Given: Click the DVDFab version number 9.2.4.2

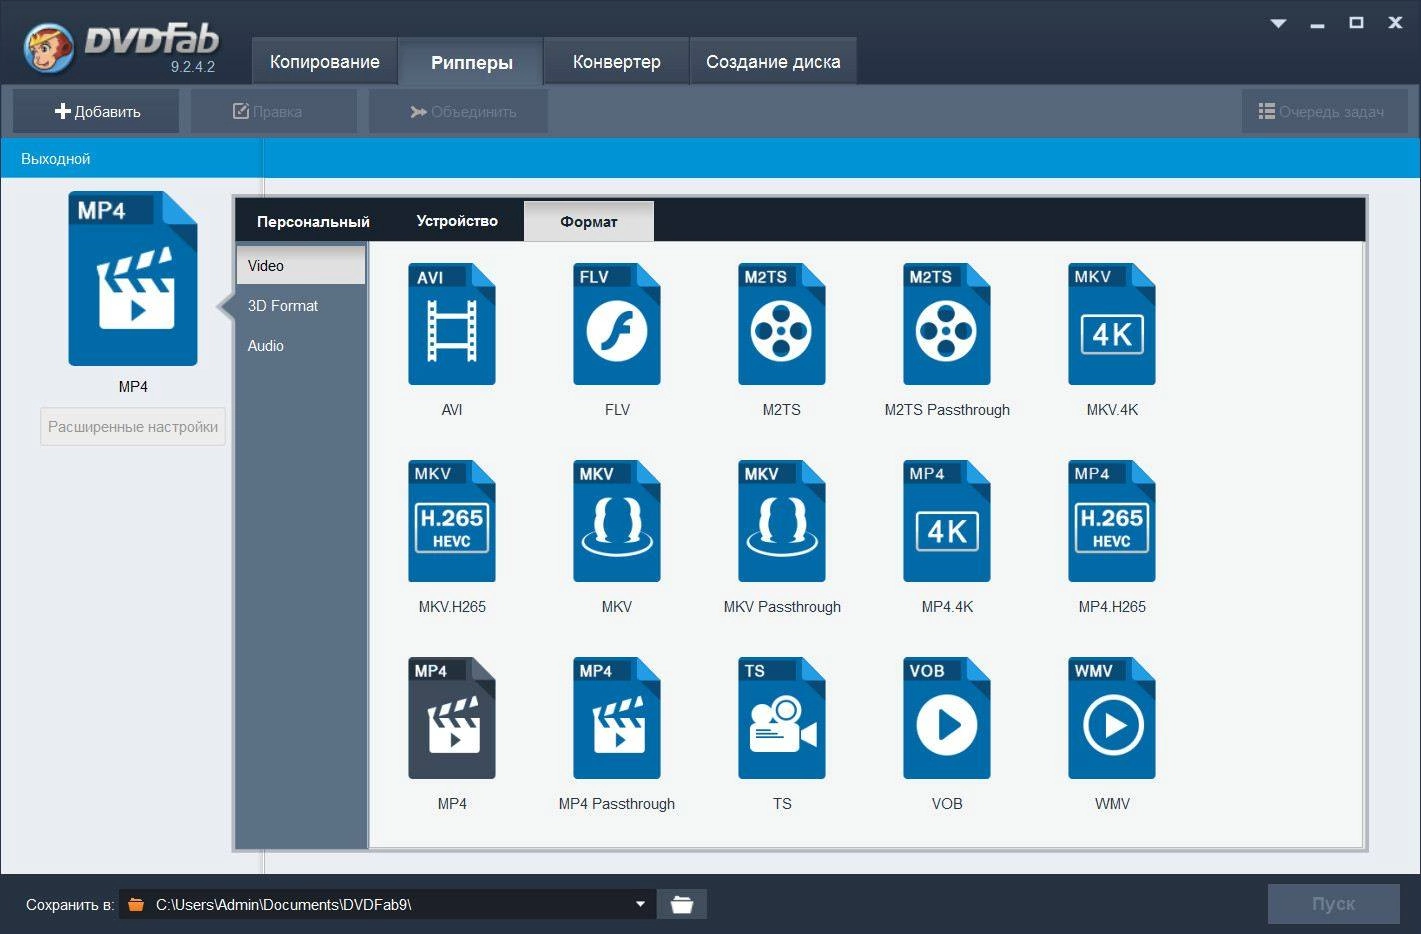Looking at the screenshot, I should 192,67.
